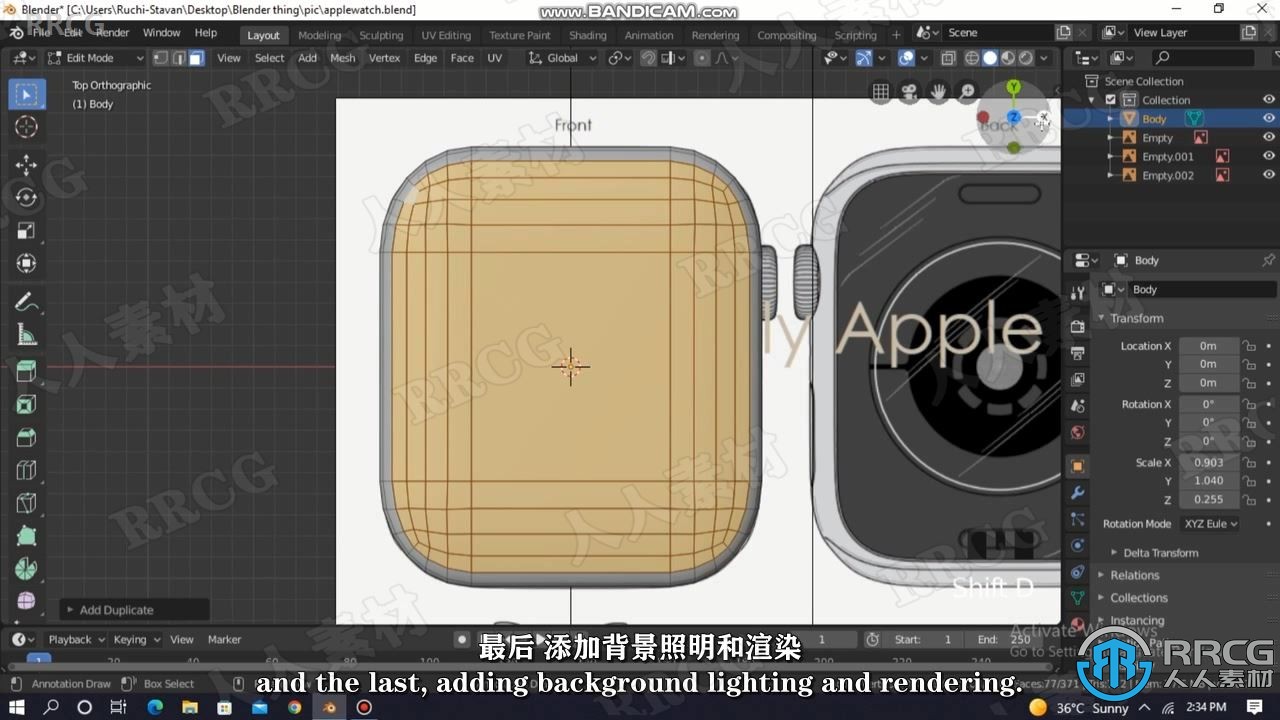Select the Poly Build tool
The height and width of the screenshot is (720, 1280).
tap(26, 536)
